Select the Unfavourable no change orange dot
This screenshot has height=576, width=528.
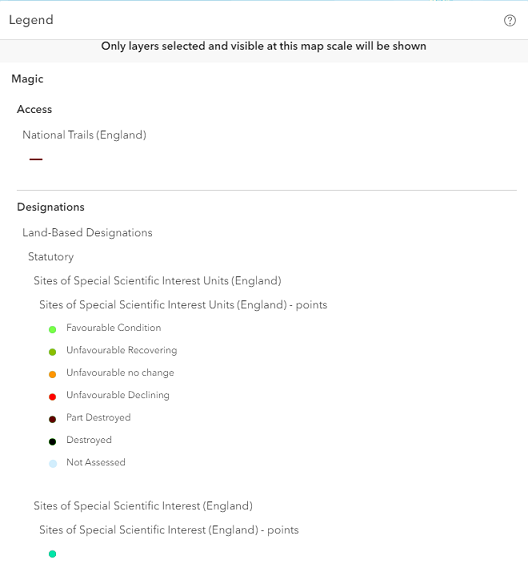pyautogui.click(x=53, y=374)
